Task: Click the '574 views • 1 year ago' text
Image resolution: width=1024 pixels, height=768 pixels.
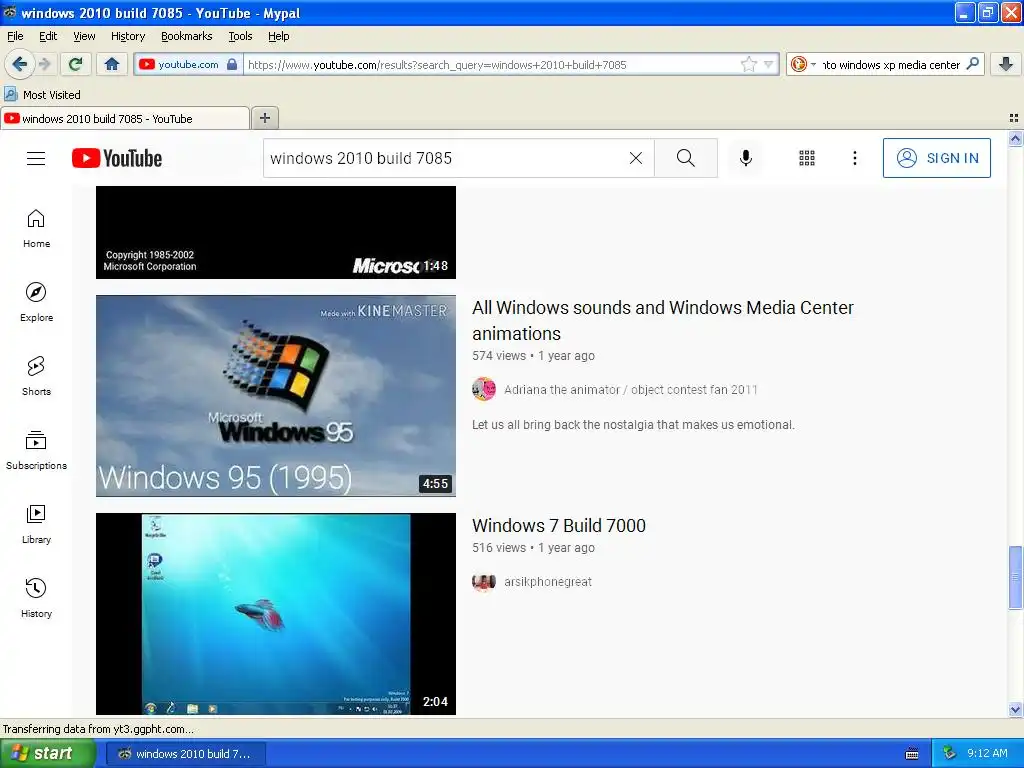Action: click(534, 356)
